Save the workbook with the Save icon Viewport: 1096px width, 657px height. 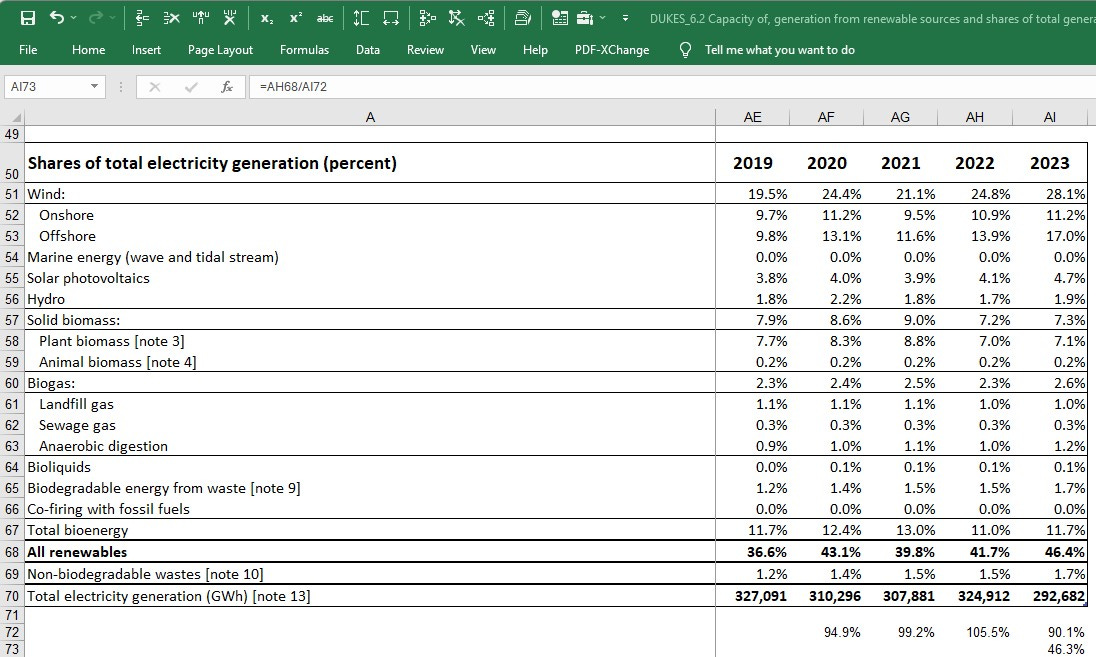click(x=28, y=18)
